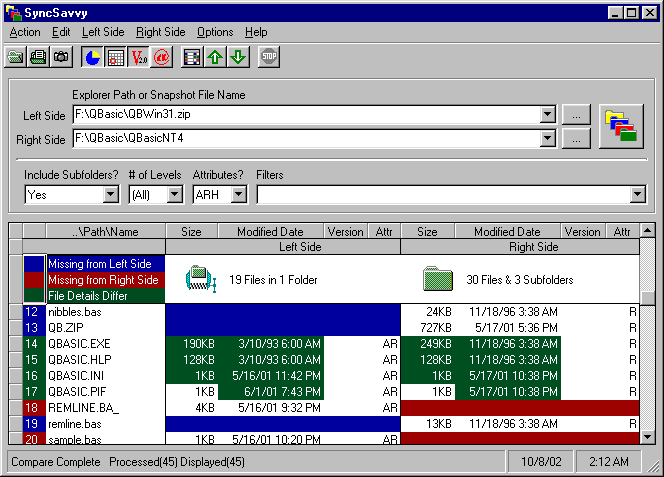This screenshot has width=664, height=477.
Task: Toggle the pie chart size compare icon
Action: coord(92,57)
